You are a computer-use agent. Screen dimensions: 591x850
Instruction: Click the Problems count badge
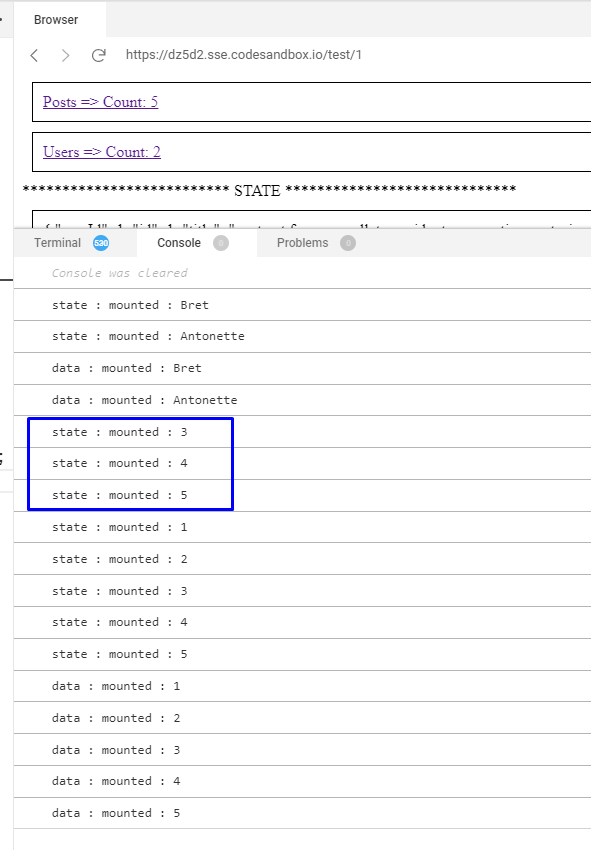(x=348, y=243)
